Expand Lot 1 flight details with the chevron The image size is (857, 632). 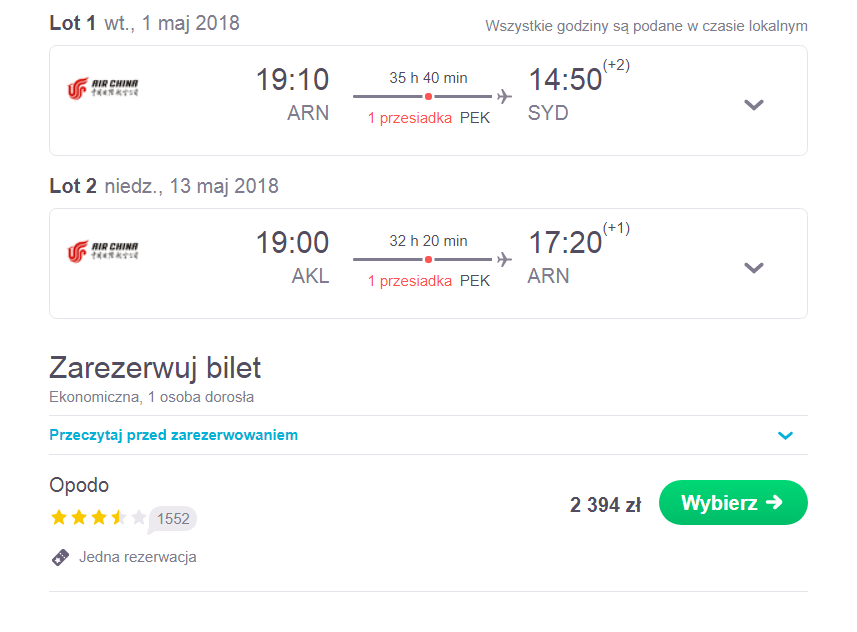pos(754,104)
